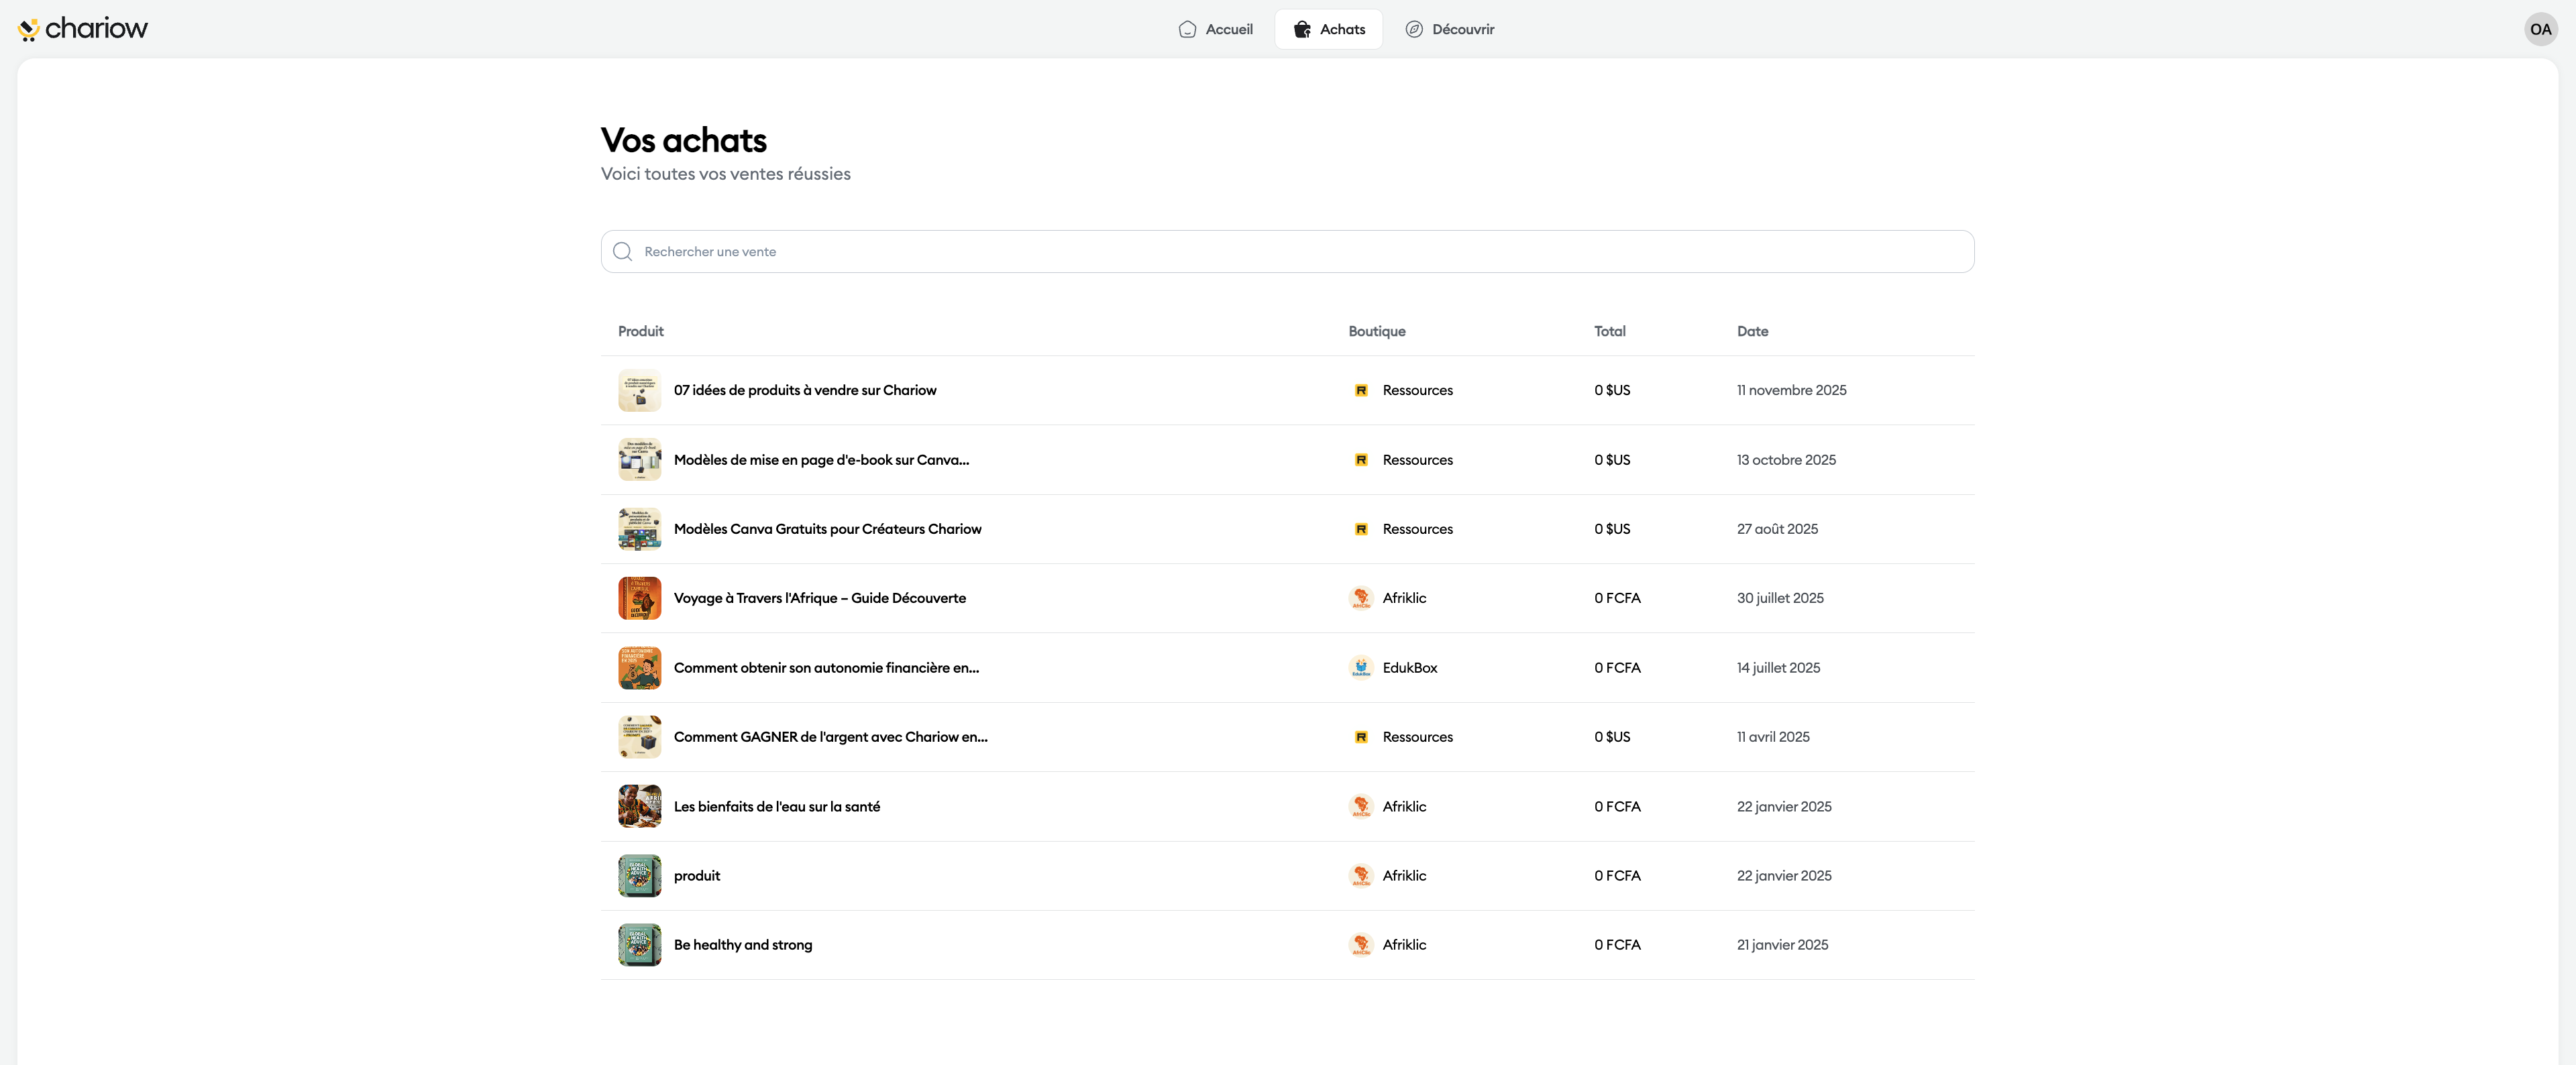Open 07 idées de produits purchase
This screenshot has width=2576, height=1065.
(804, 390)
